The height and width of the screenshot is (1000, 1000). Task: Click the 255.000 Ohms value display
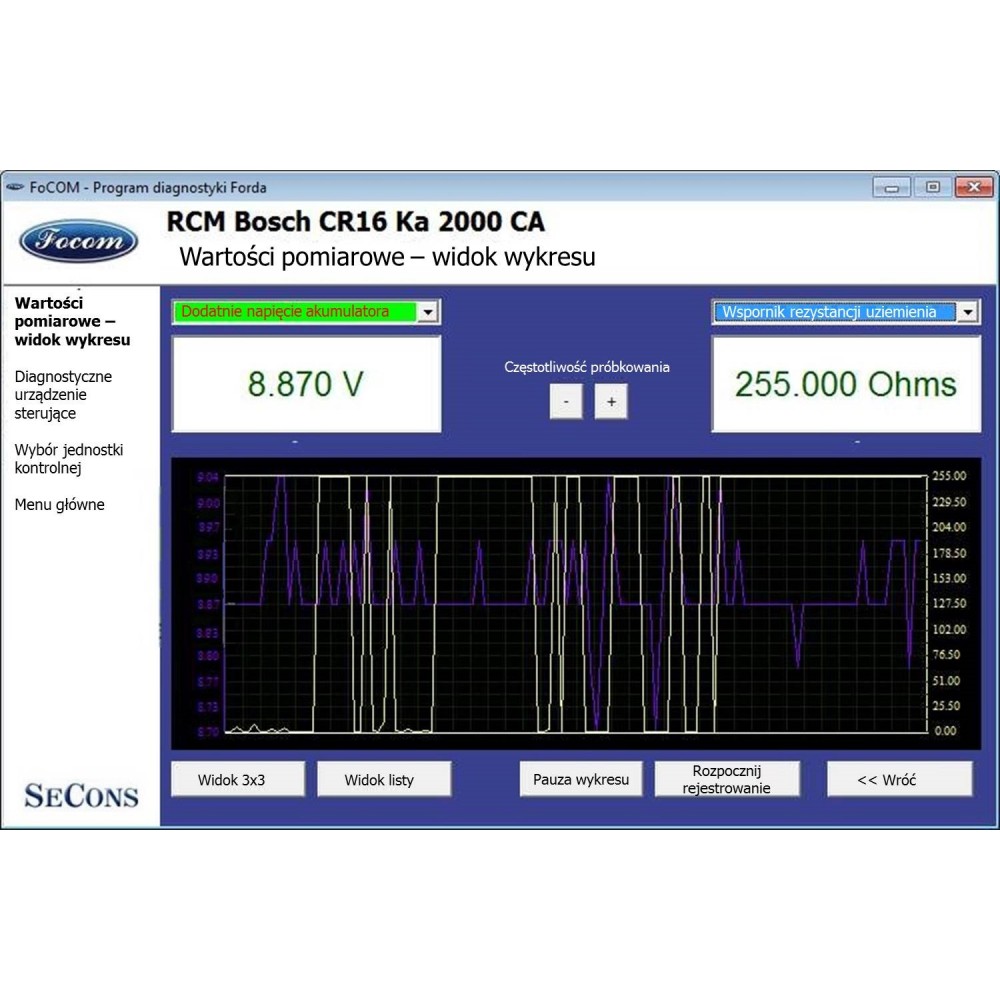(x=846, y=384)
